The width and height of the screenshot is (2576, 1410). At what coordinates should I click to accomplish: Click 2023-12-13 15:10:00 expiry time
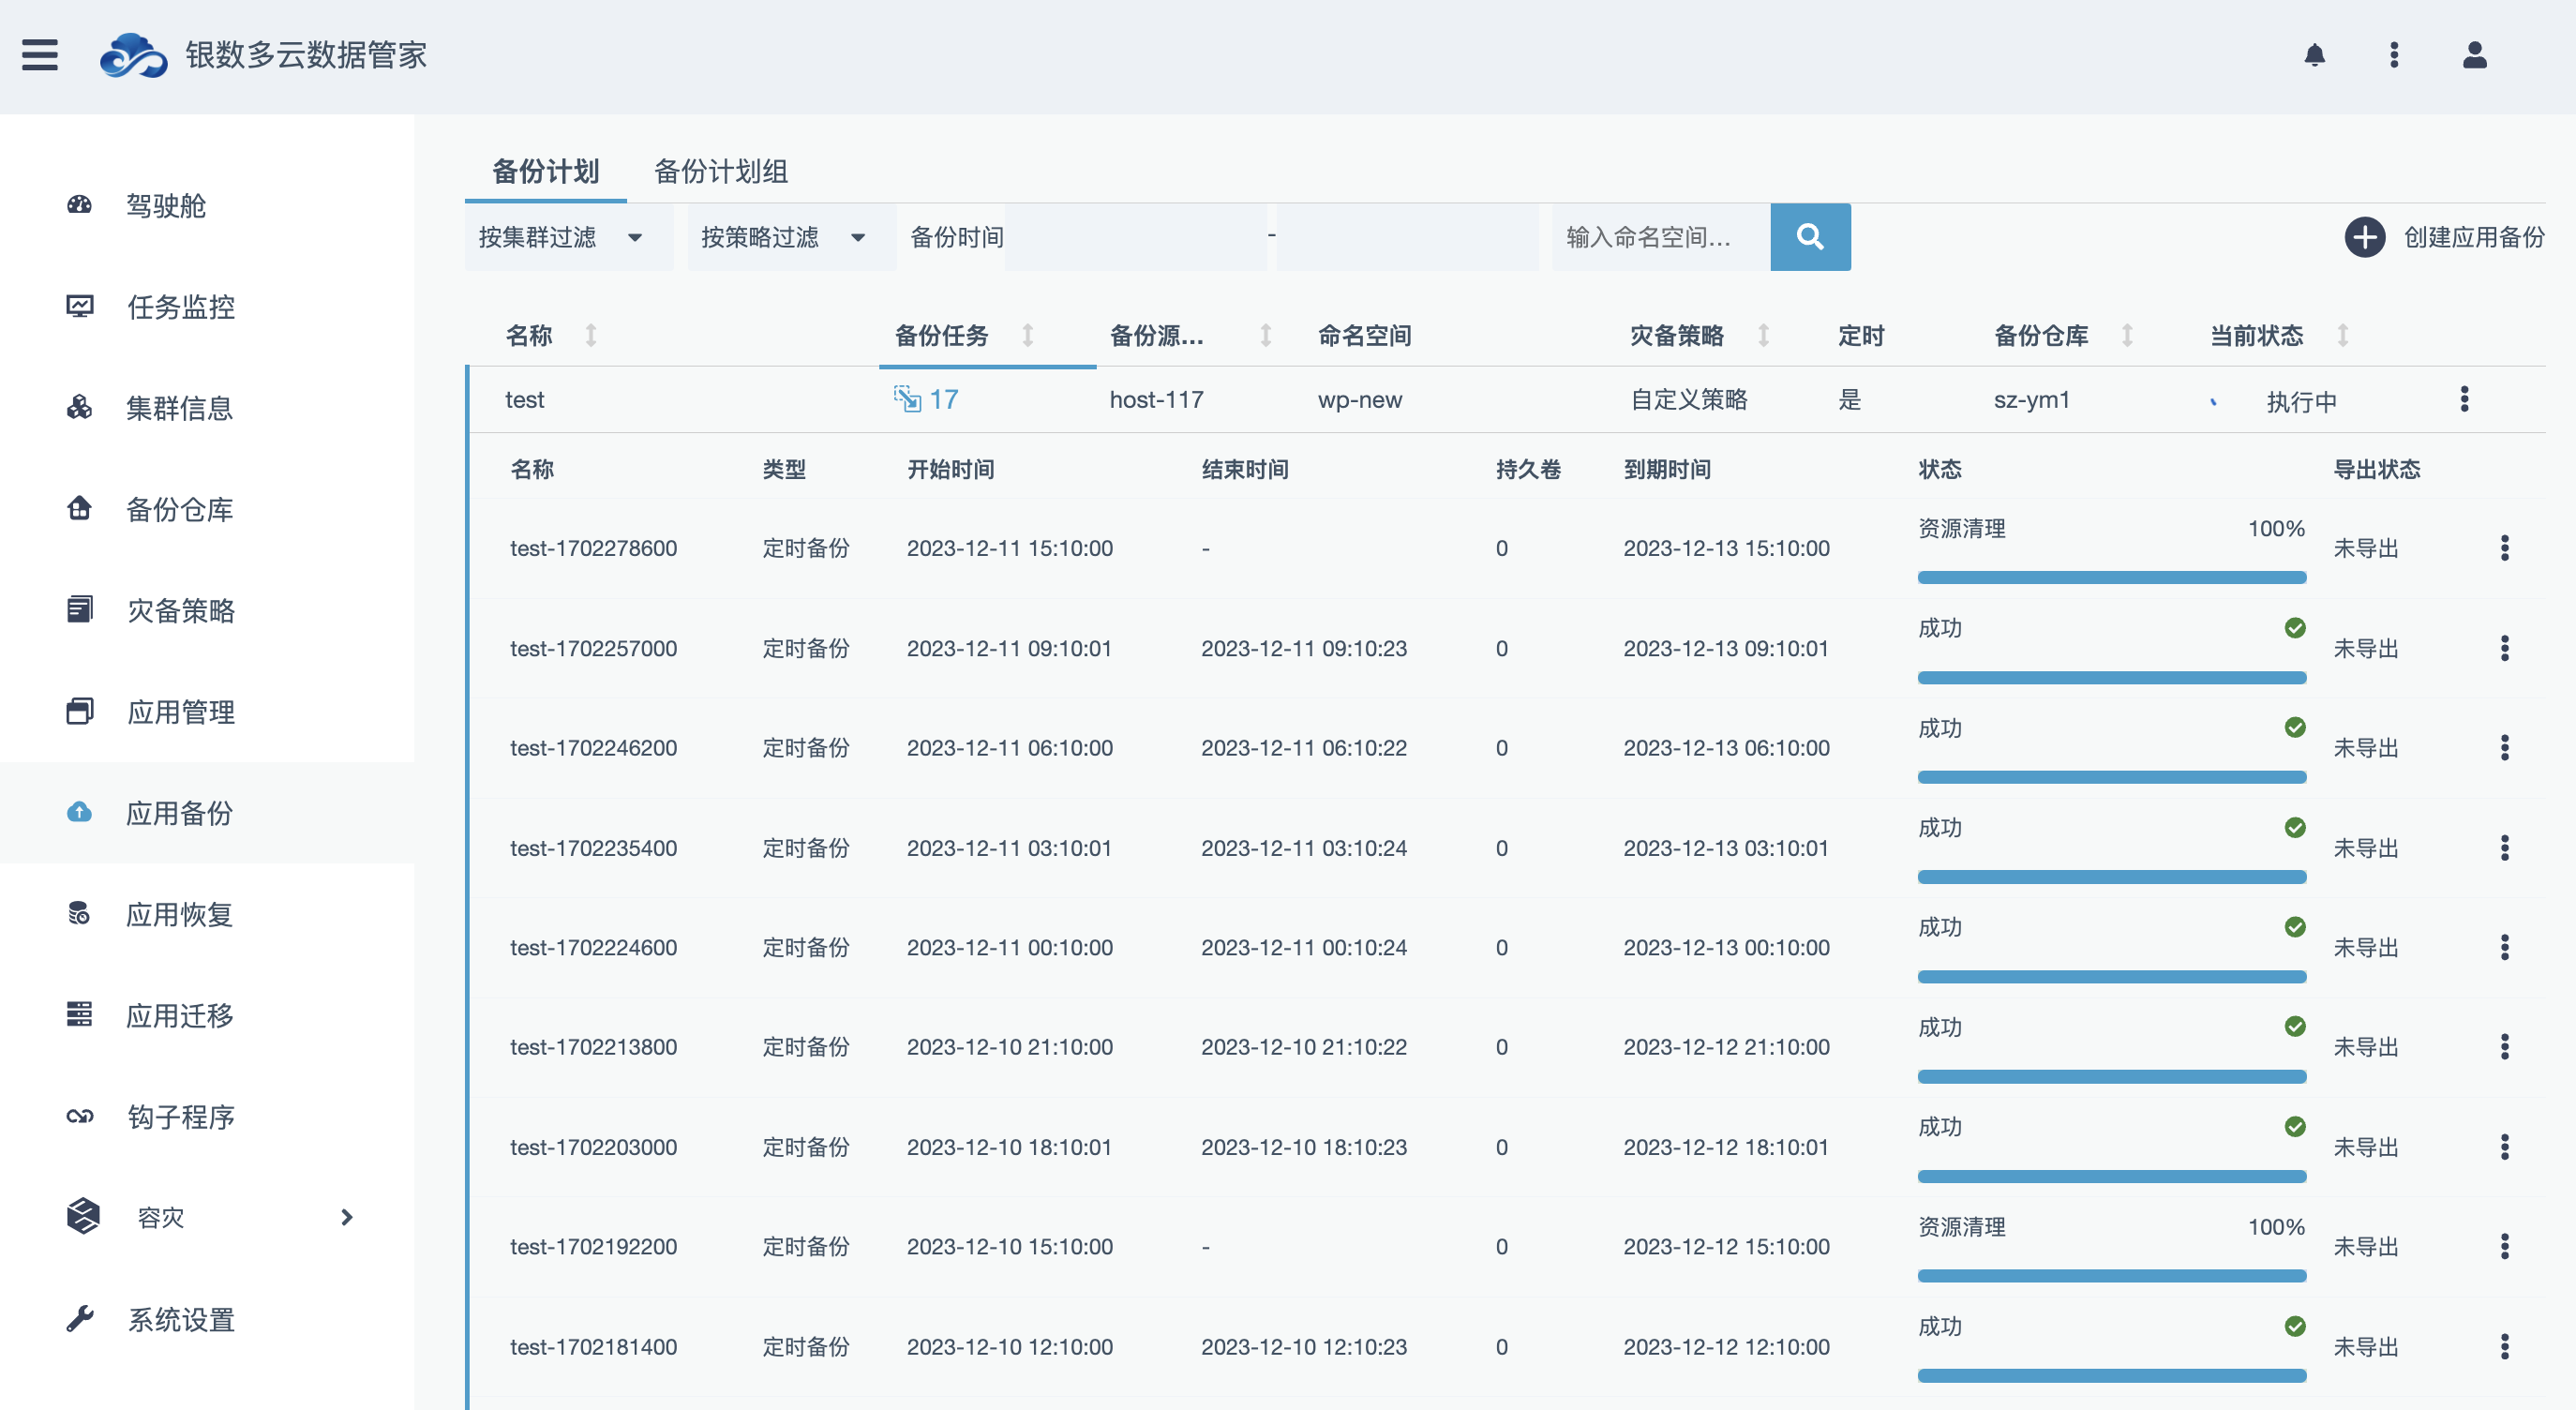click(x=1726, y=548)
